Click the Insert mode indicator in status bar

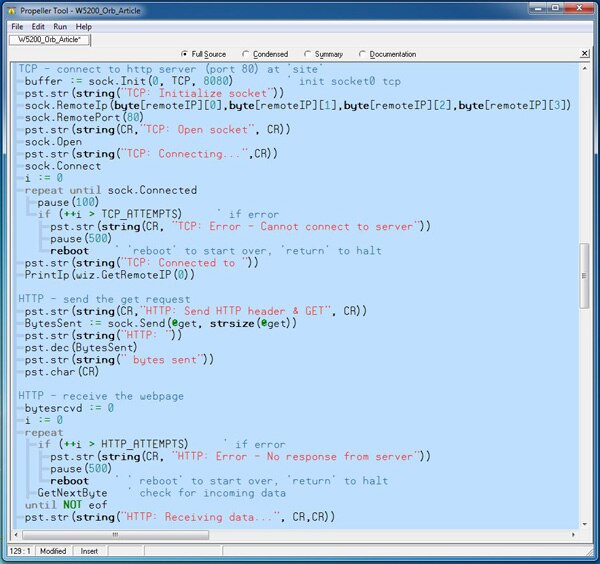tap(89, 551)
